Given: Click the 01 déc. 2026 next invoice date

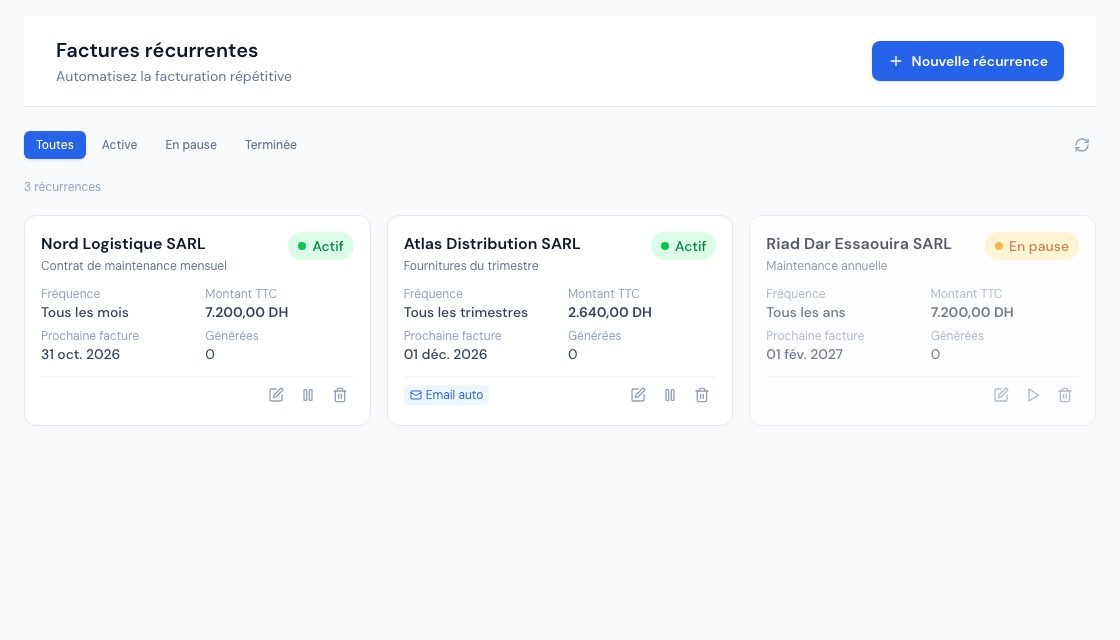Looking at the screenshot, I should click(445, 354).
